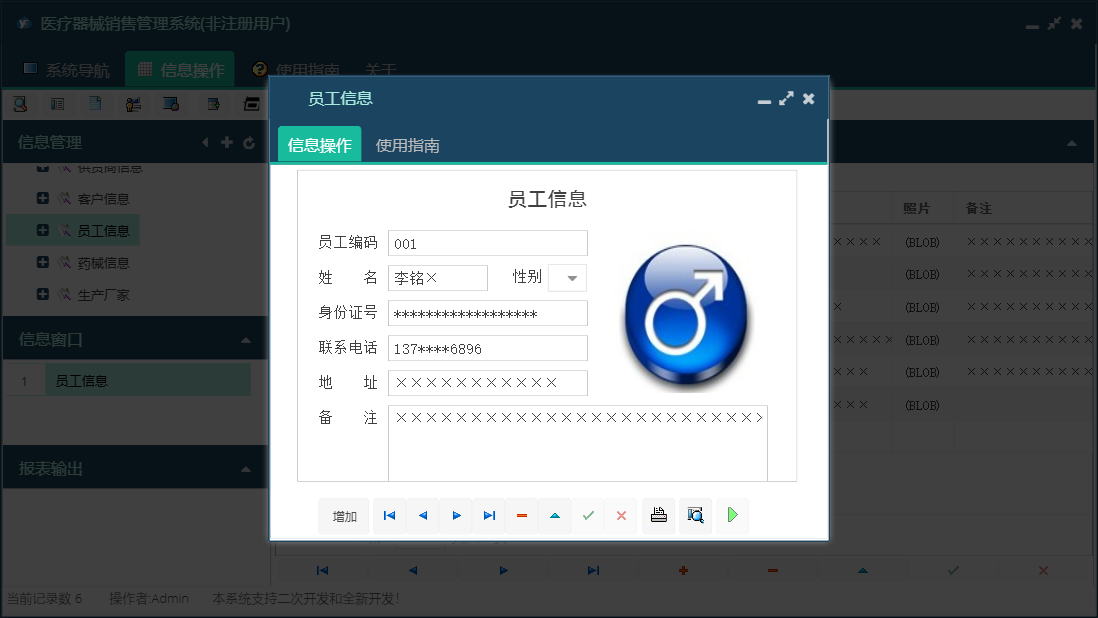Jump to the last employee record

point(488,515)
